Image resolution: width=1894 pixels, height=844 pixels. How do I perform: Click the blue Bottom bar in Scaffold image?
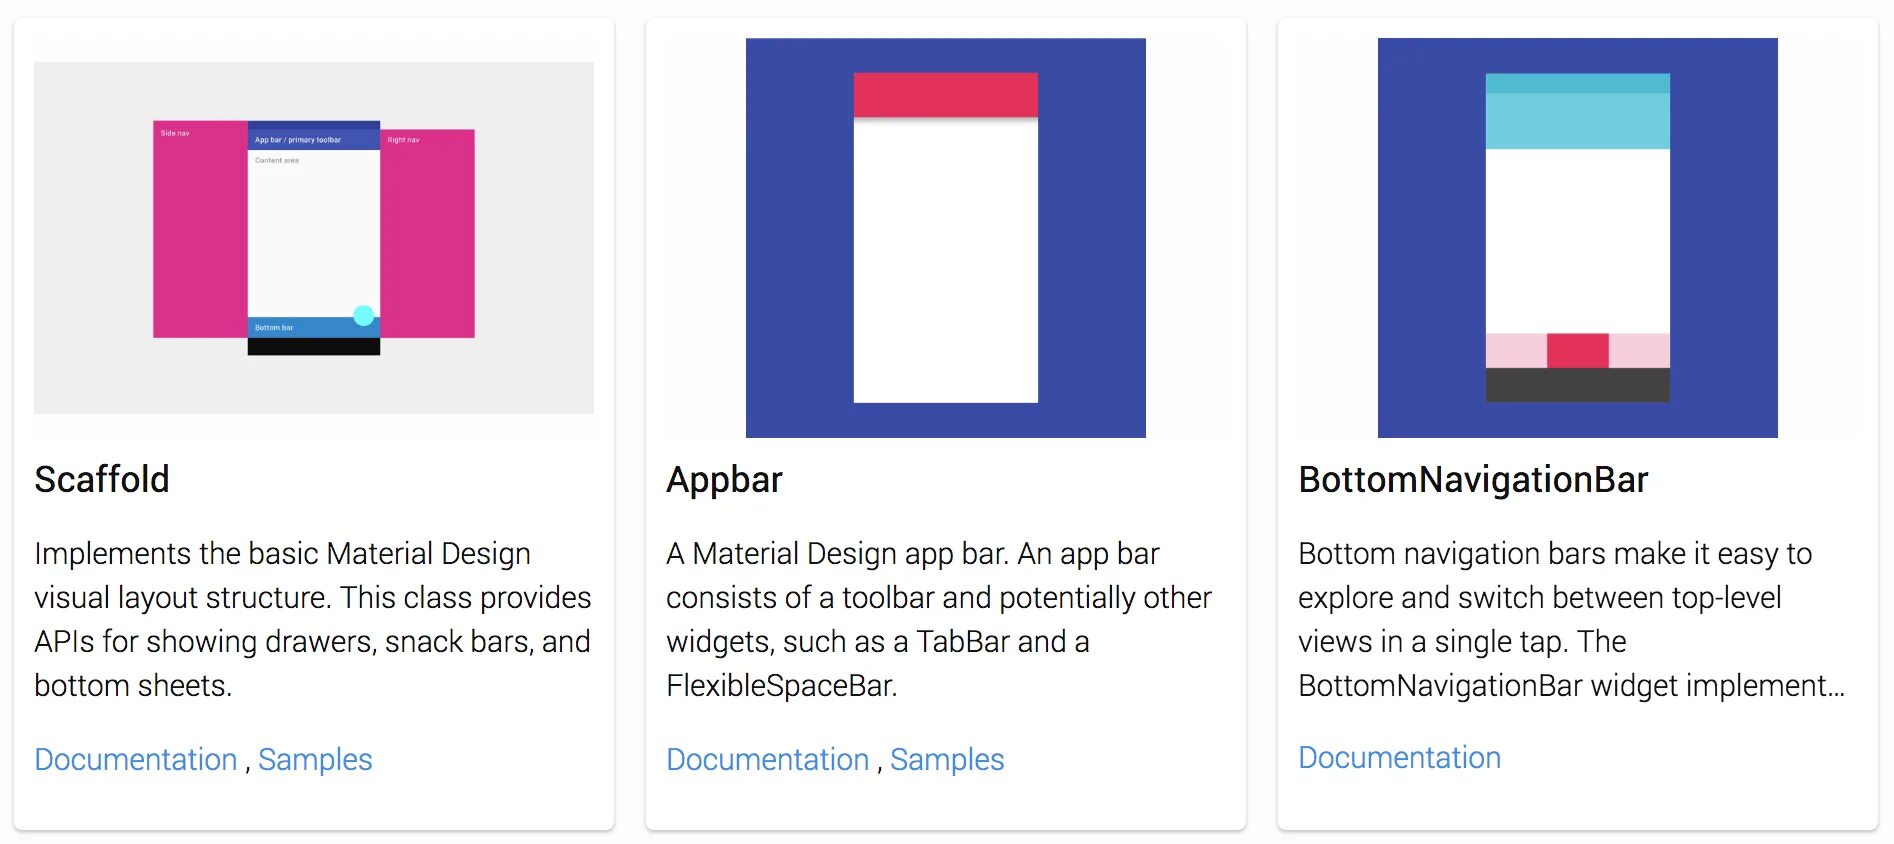click(x=298, y=328)
